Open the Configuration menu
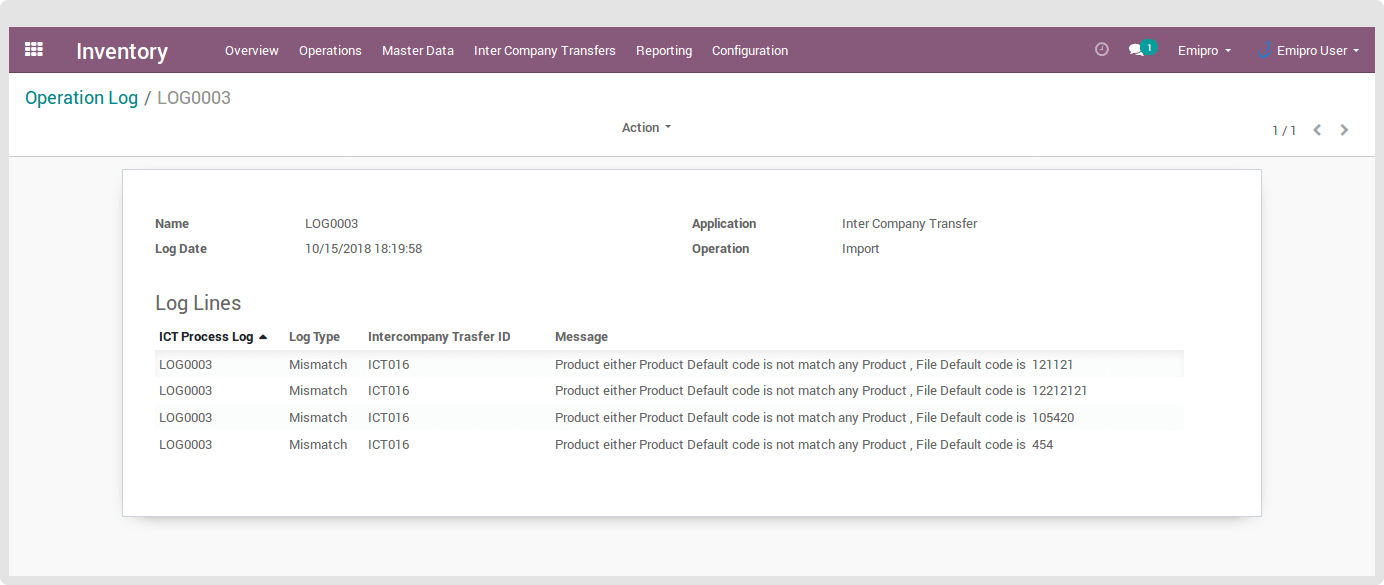 click(749, 51)
